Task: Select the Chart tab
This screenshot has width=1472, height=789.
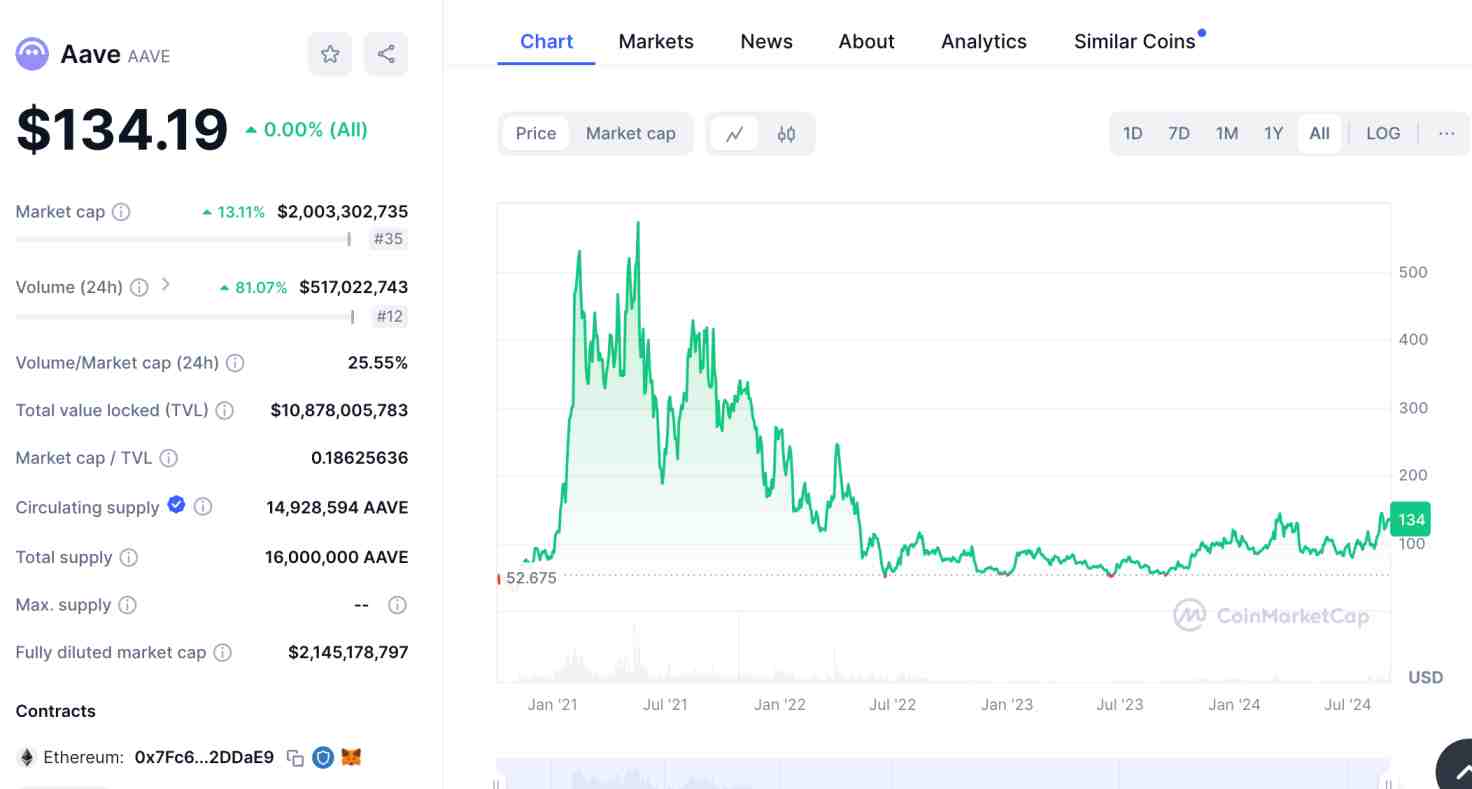Action: click(x=546, y=41)
